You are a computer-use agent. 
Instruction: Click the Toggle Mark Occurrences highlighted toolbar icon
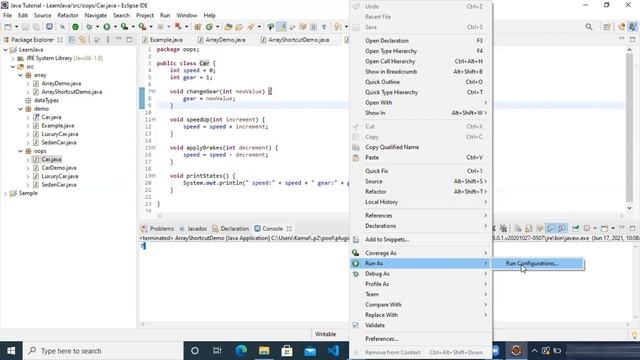pos(282,27)
